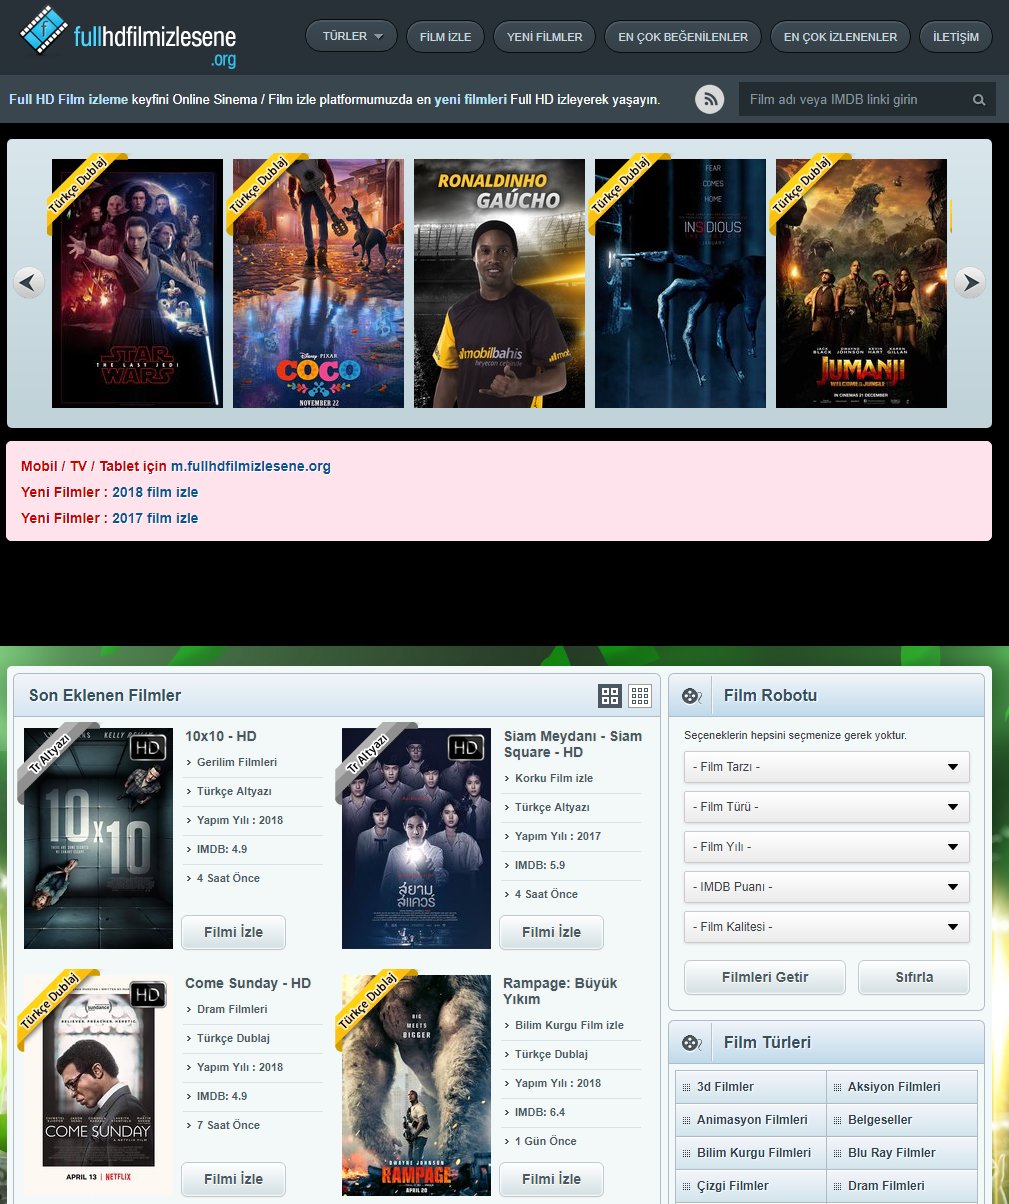Image resolution: width=1009 pixels, height=1204 pixels.
Task: Switch to small grid view icon
Action: click(x=640, y=696)
